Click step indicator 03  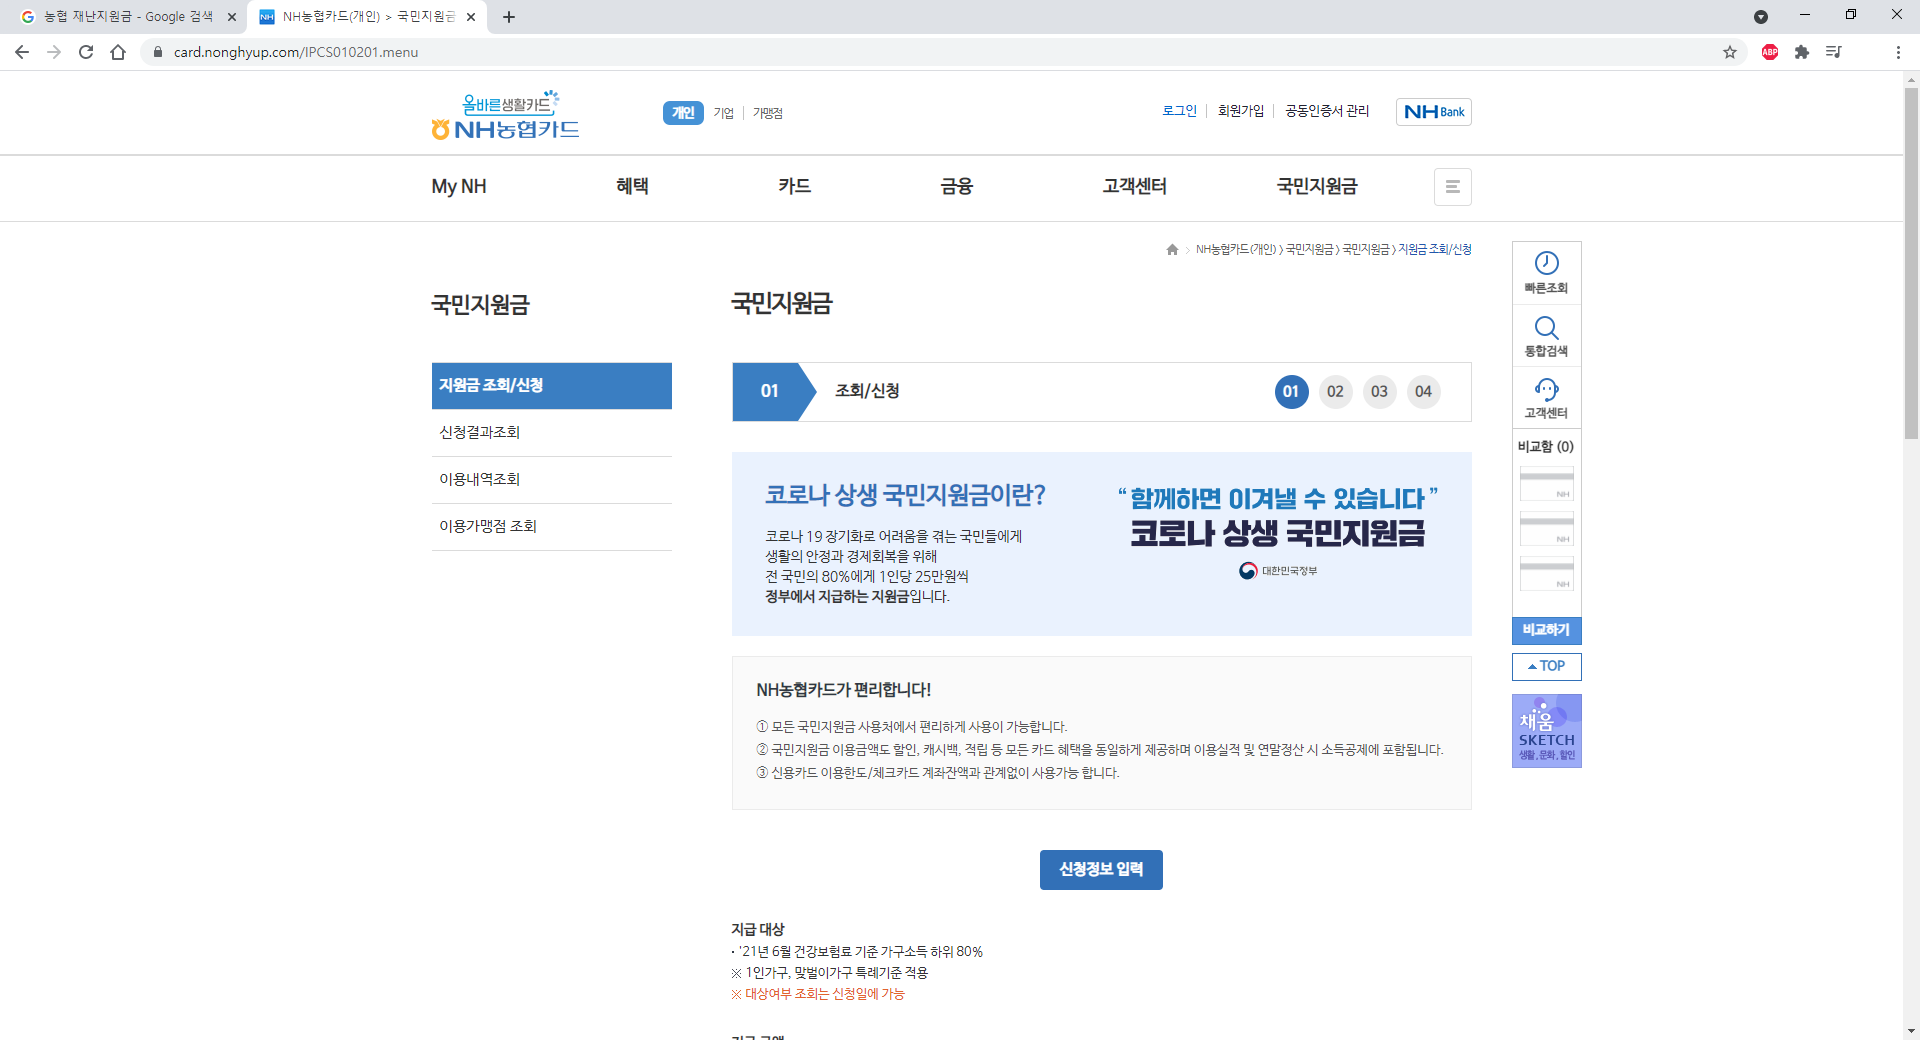coord(1379,392)
